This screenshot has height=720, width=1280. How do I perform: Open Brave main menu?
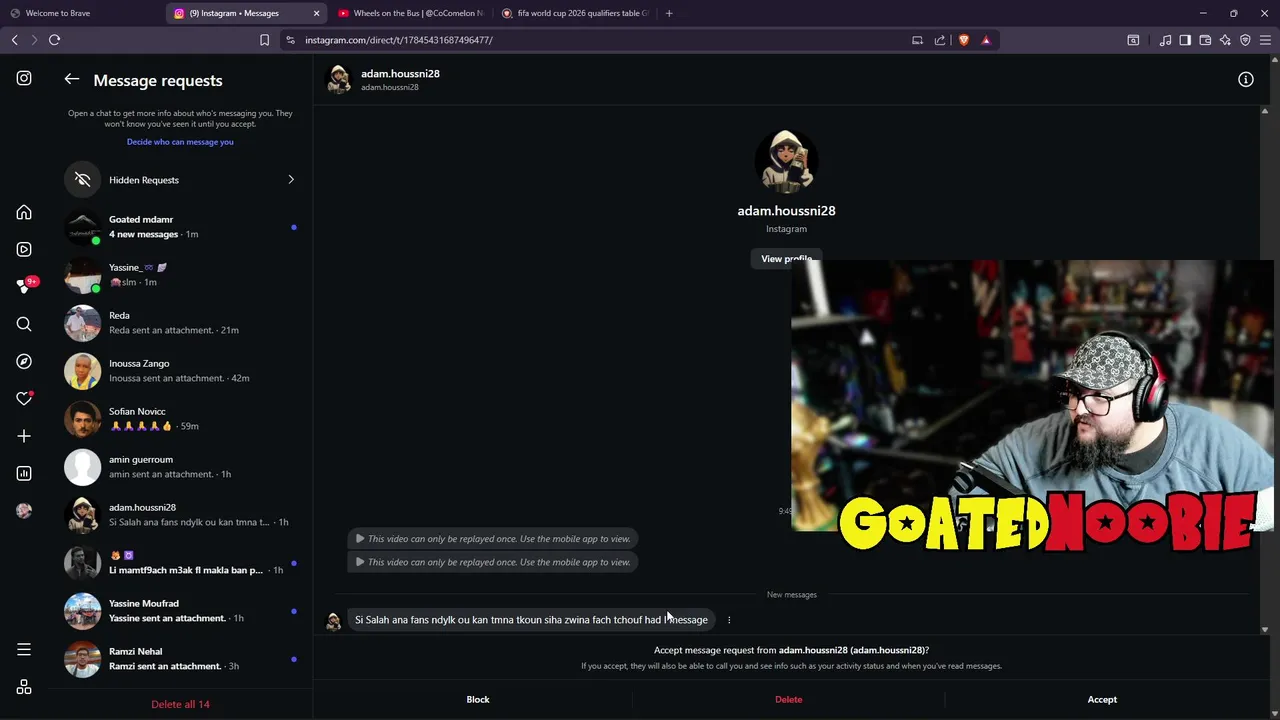(1265, 40)
